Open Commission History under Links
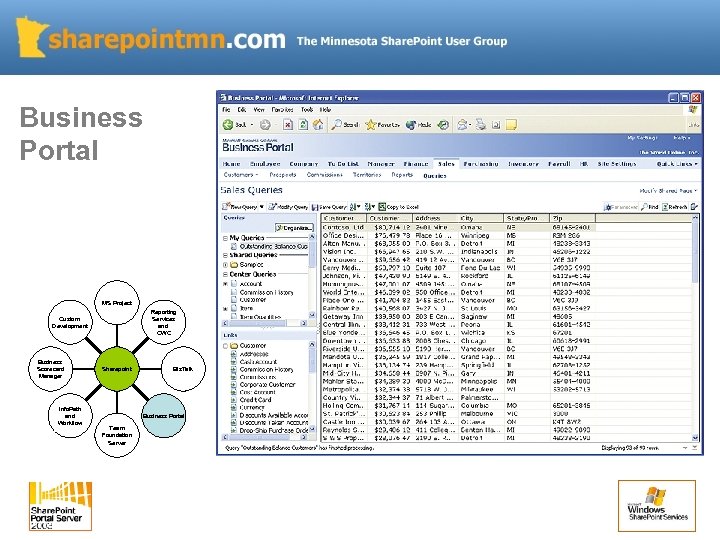The height and width of the screenshot is (540, 720). pos(266,369)
